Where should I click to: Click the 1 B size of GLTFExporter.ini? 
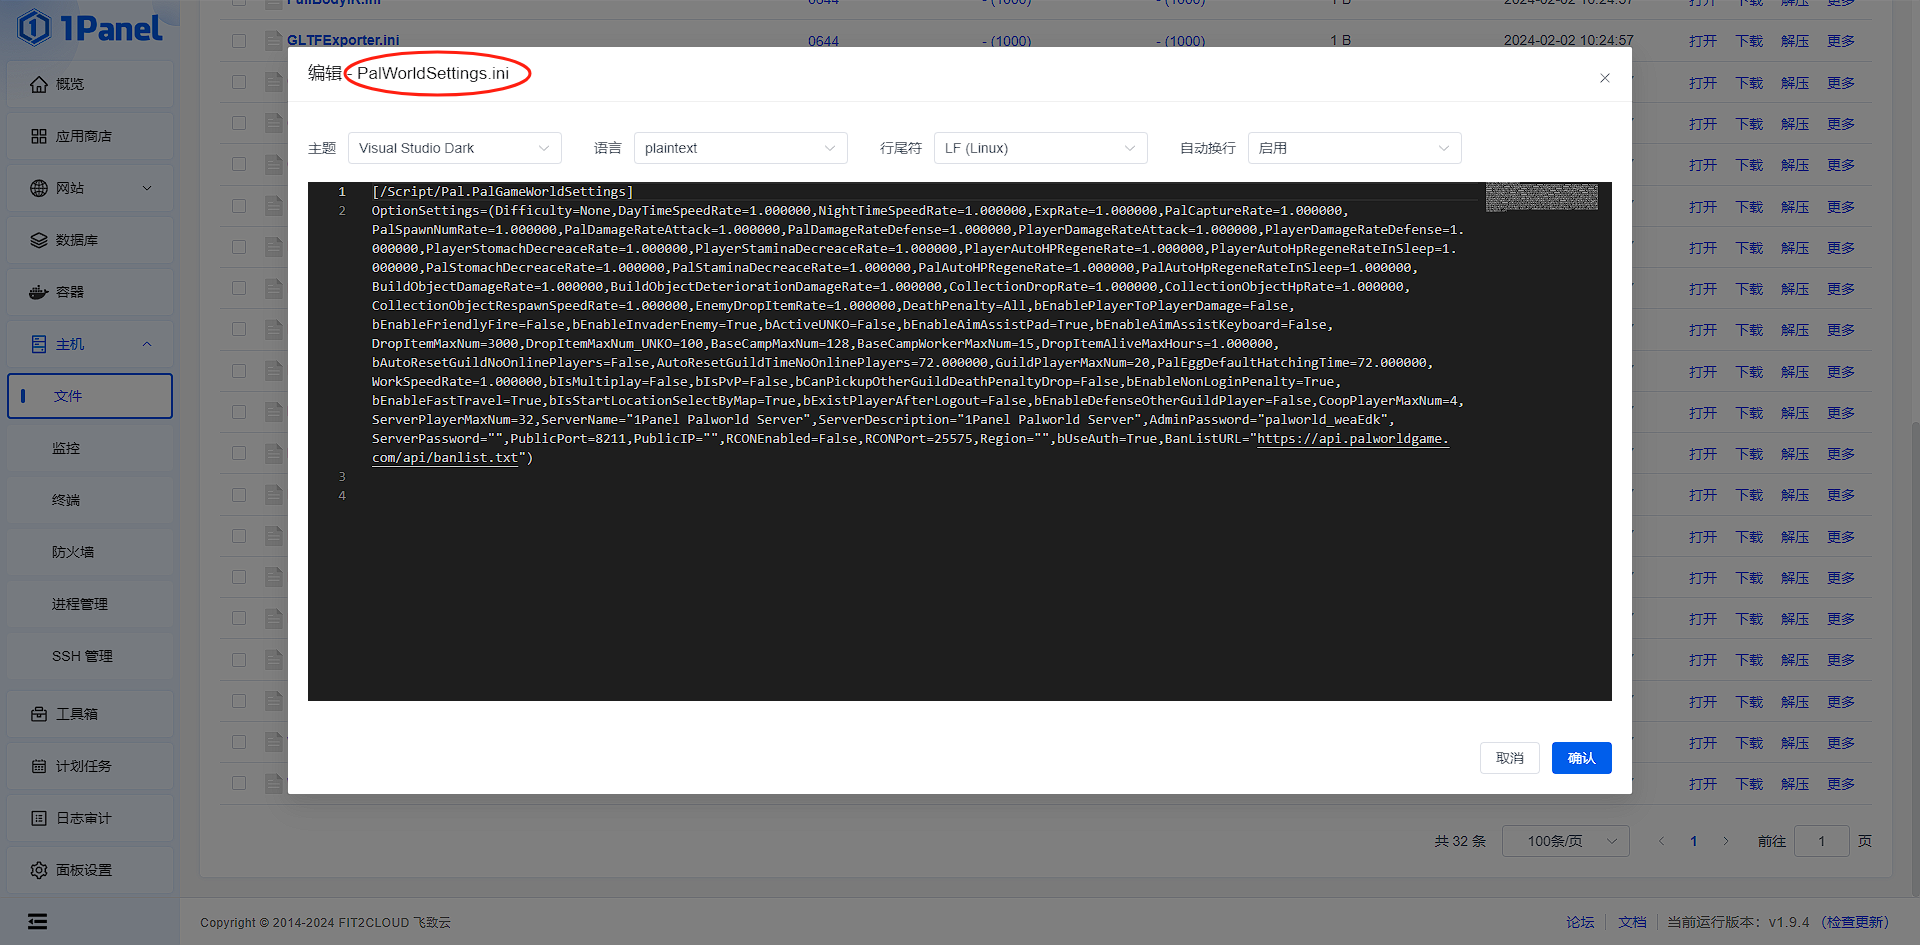[1340, 41]
